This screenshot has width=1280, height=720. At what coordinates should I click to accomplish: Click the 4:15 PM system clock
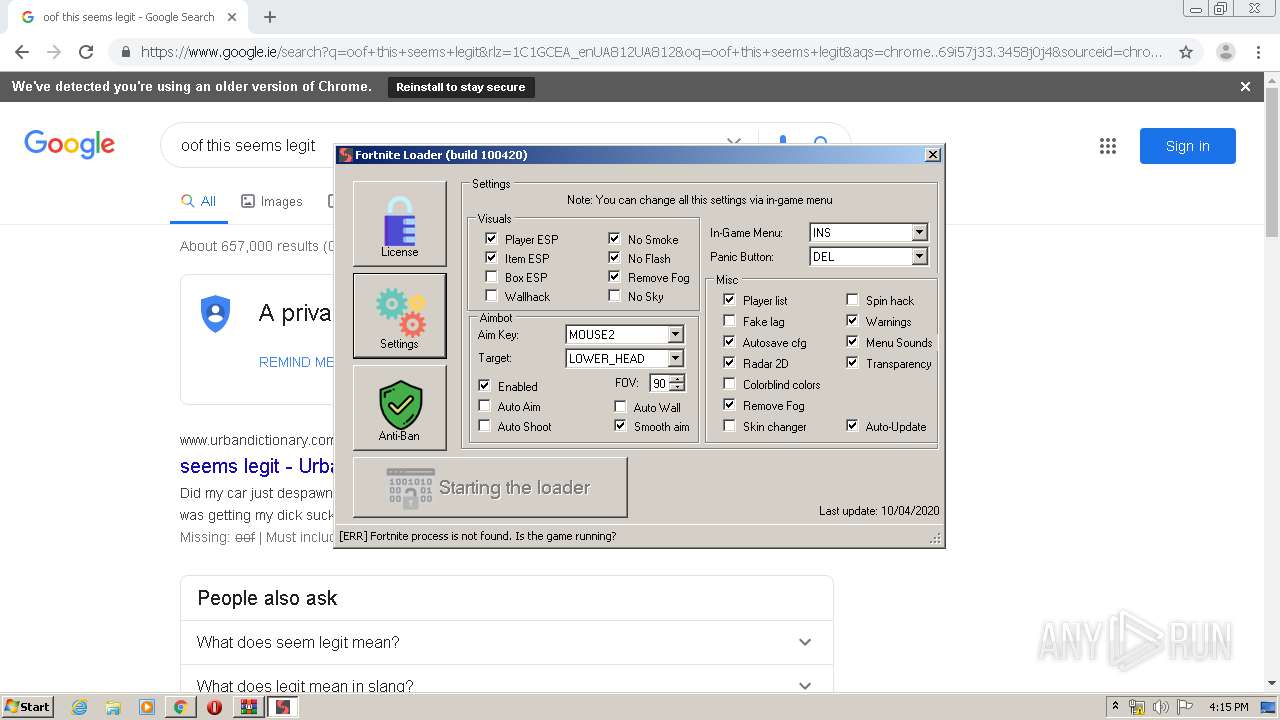click(x=1228, y=707)
